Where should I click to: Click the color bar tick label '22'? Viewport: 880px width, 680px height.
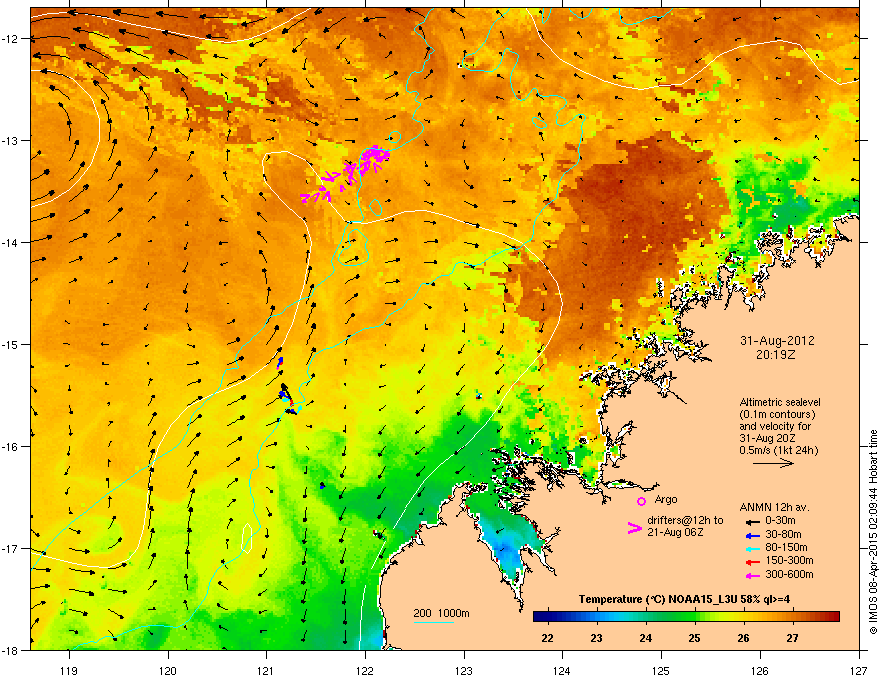click(547, 638)
